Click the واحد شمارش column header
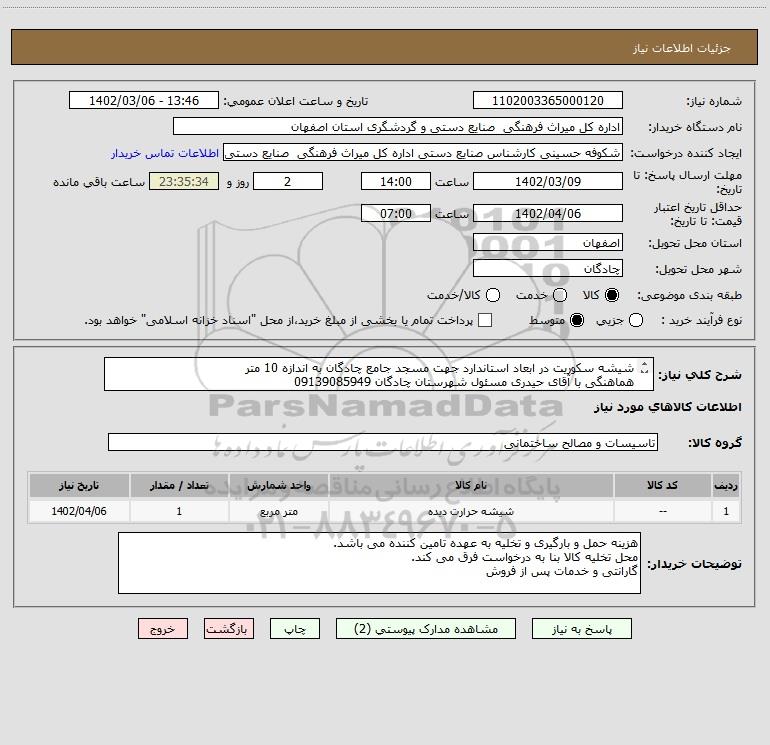770x745 pixels. (x=278, y=485)
